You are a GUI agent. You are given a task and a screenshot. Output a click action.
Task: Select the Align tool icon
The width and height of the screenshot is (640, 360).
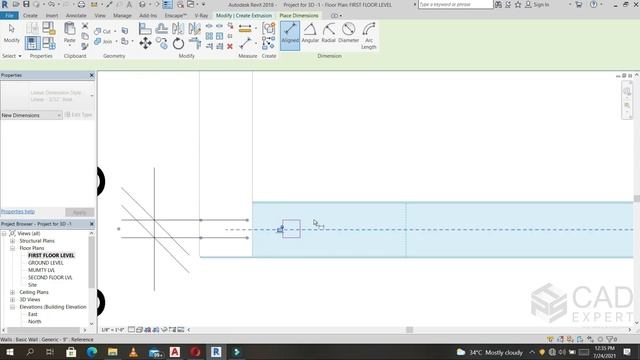(x=145, y=29)
